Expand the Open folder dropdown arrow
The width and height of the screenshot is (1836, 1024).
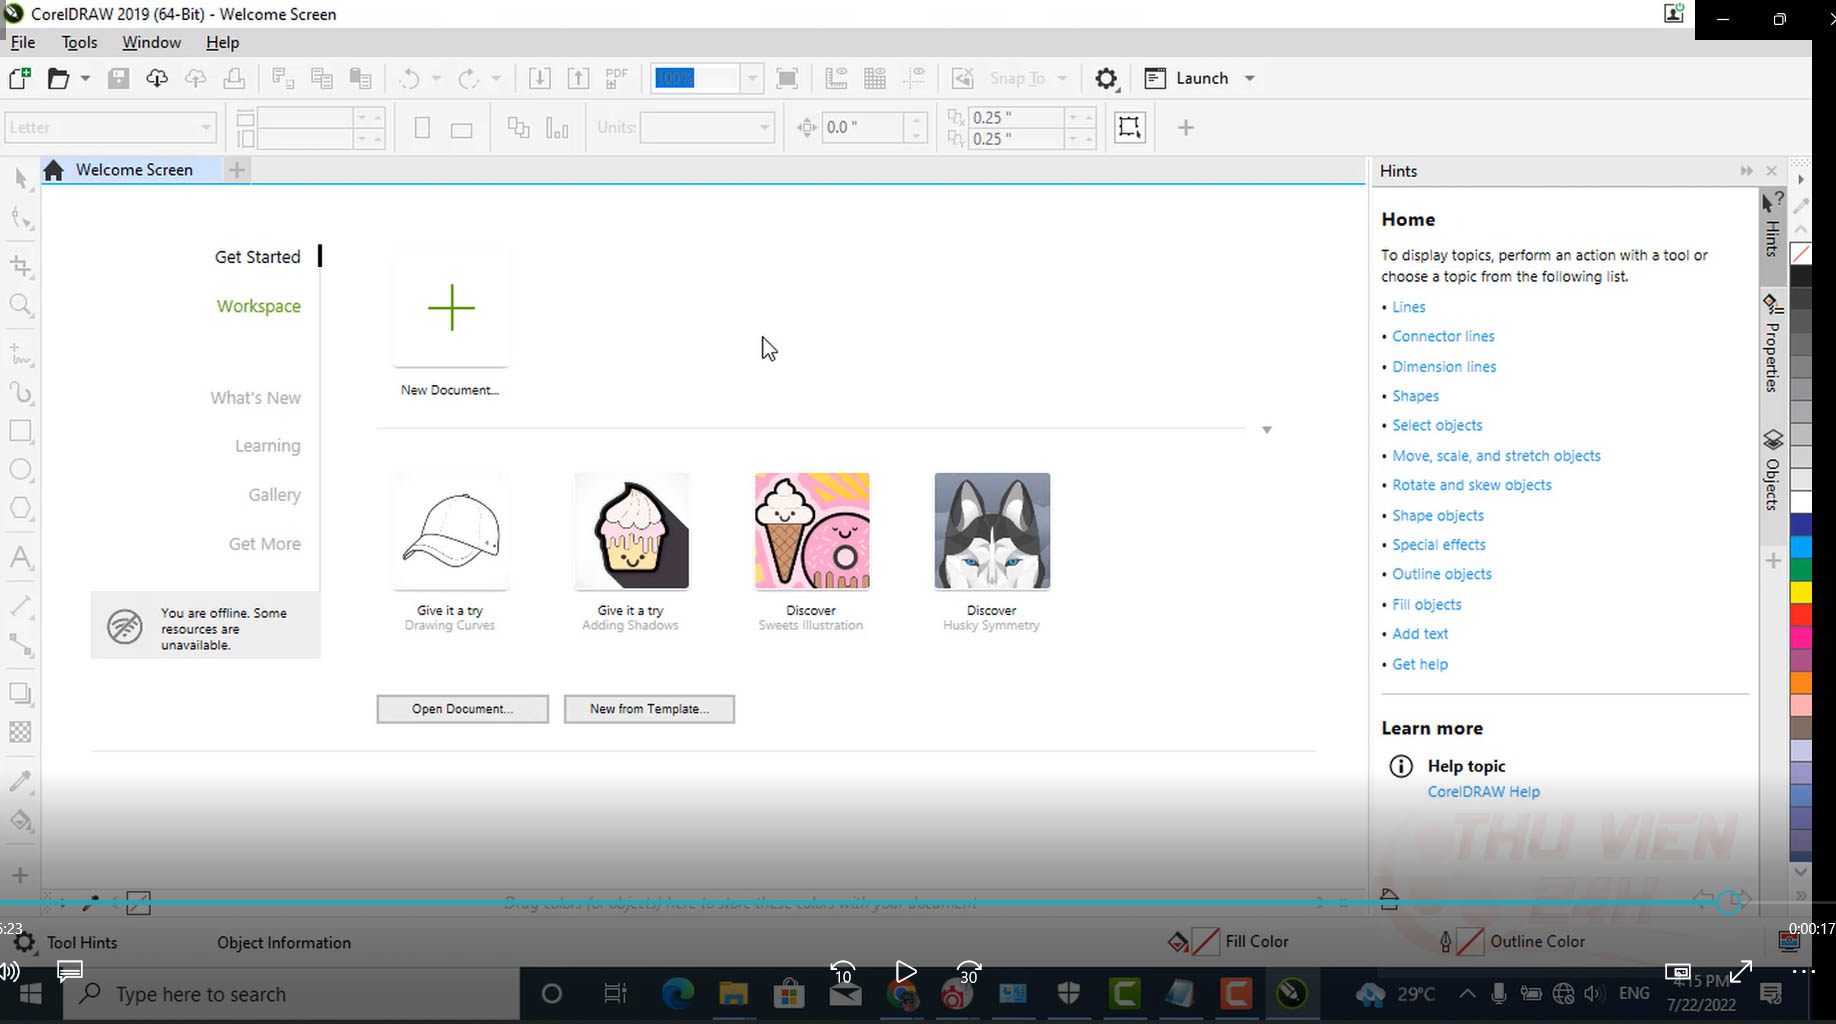(85, 78)
